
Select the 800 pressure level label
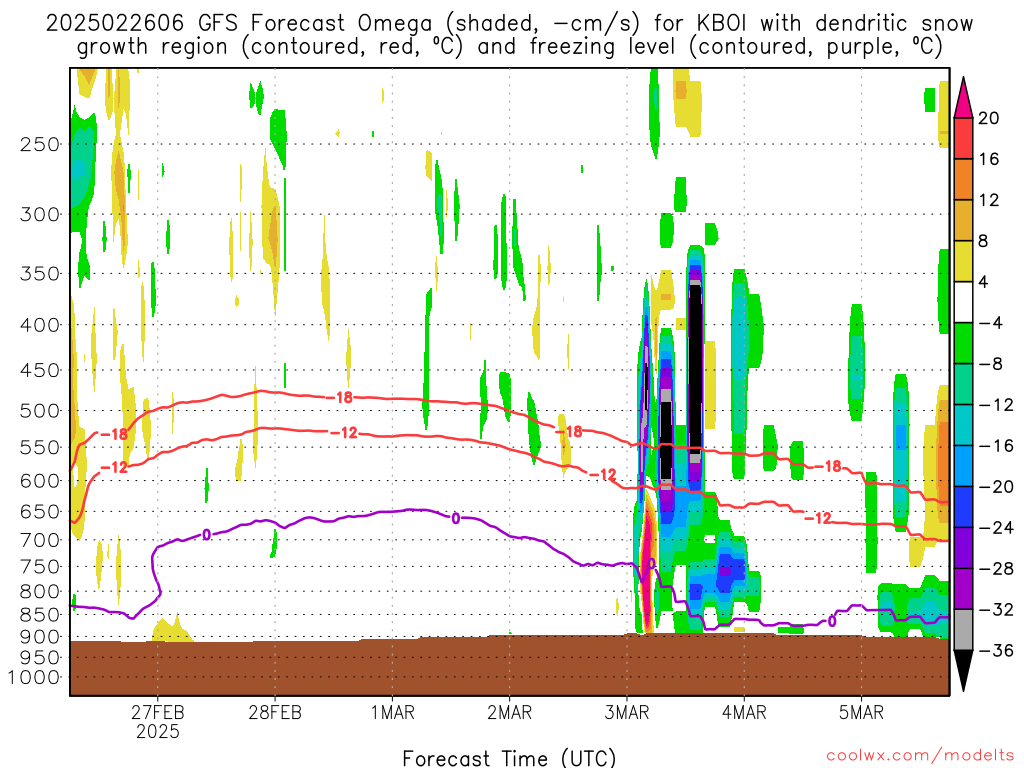click(40, 591)
